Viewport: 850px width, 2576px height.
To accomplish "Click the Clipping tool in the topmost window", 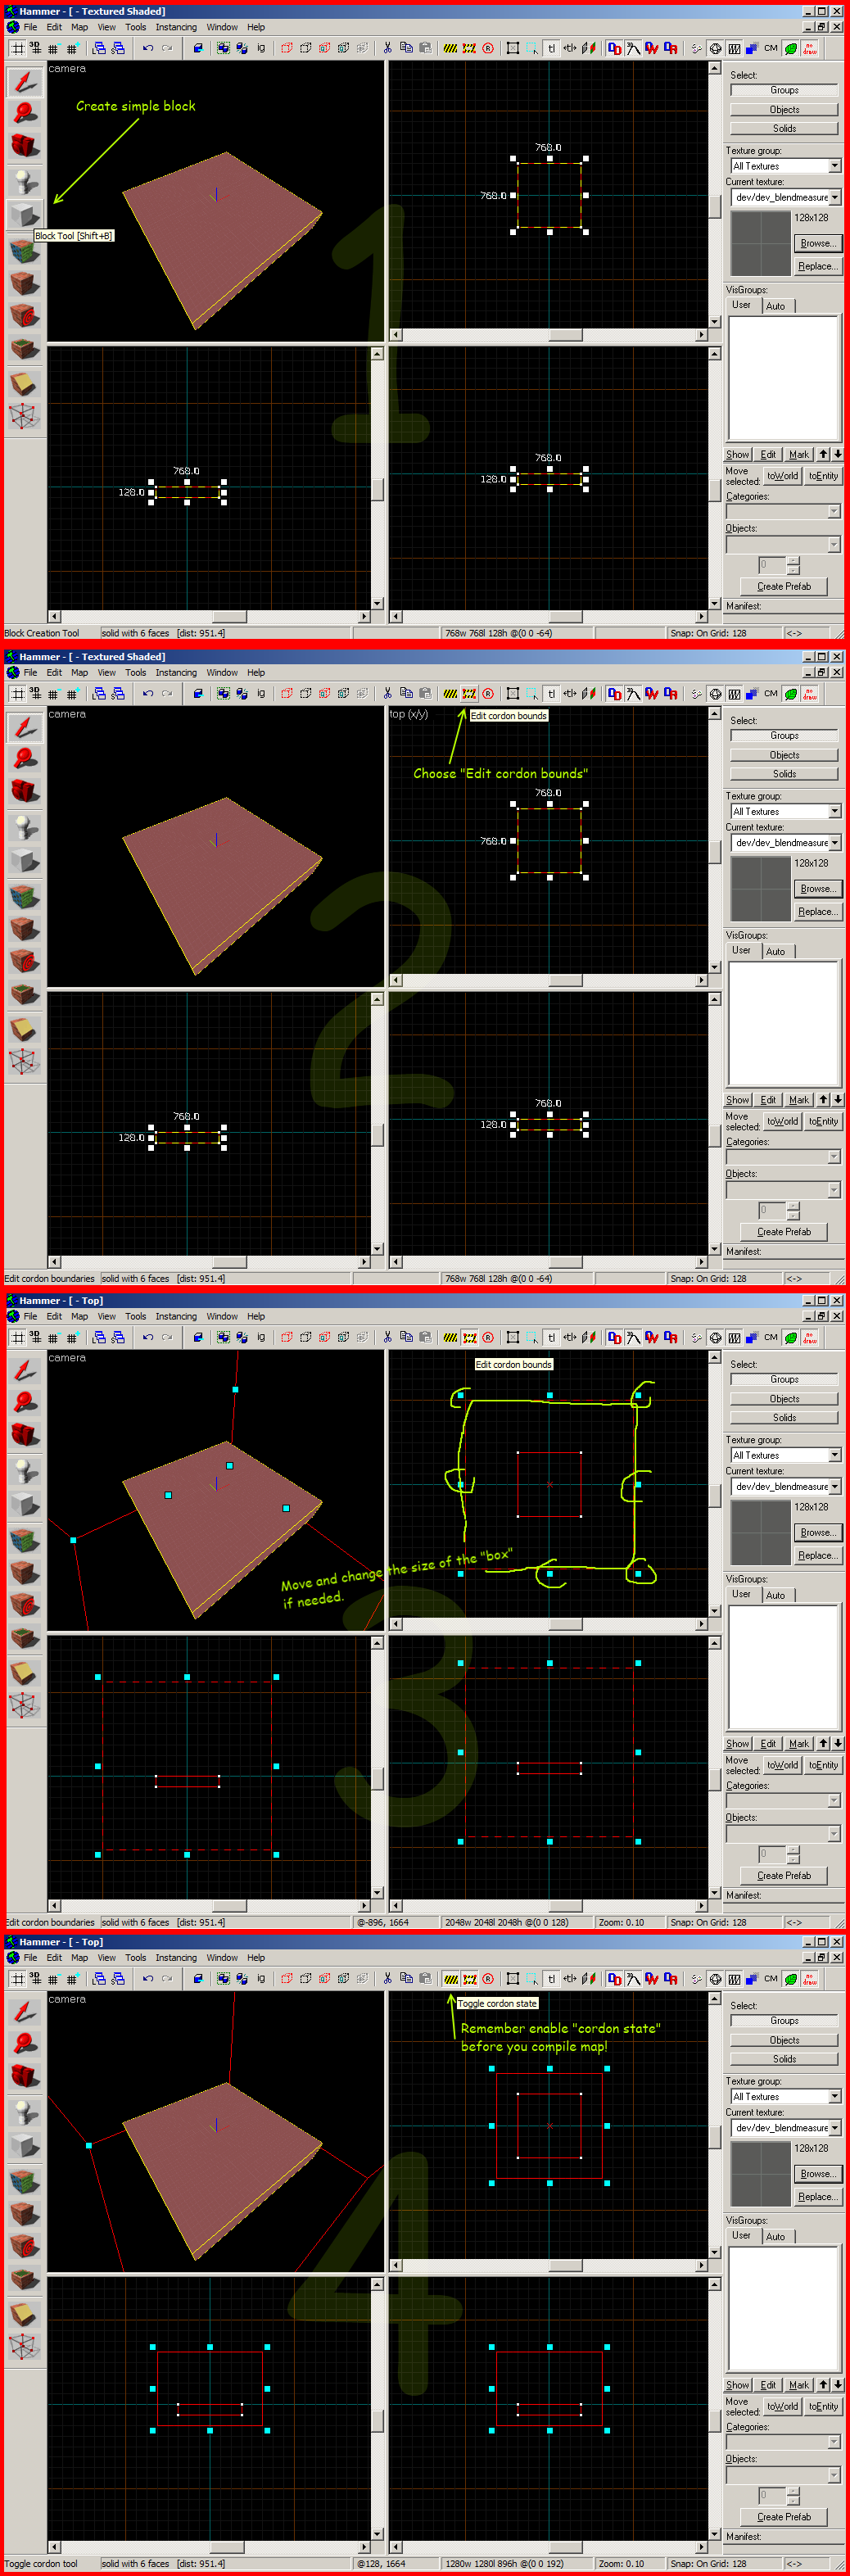I will click(25, 384).
